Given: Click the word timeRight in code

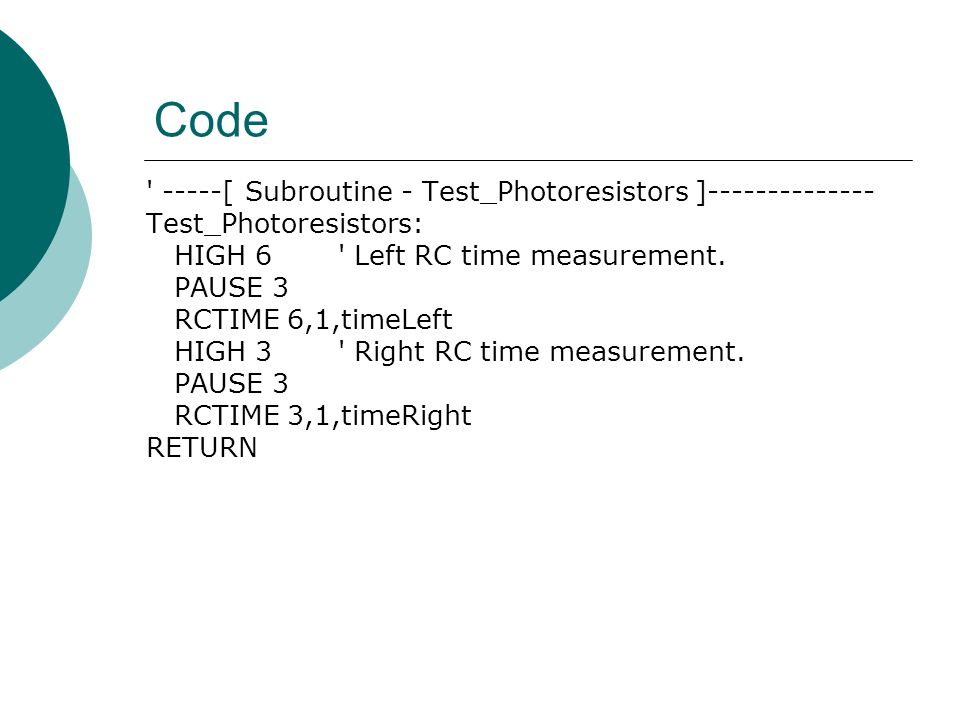Looking at the screenshot, I should pyautogui.click(x=407, y=416).
